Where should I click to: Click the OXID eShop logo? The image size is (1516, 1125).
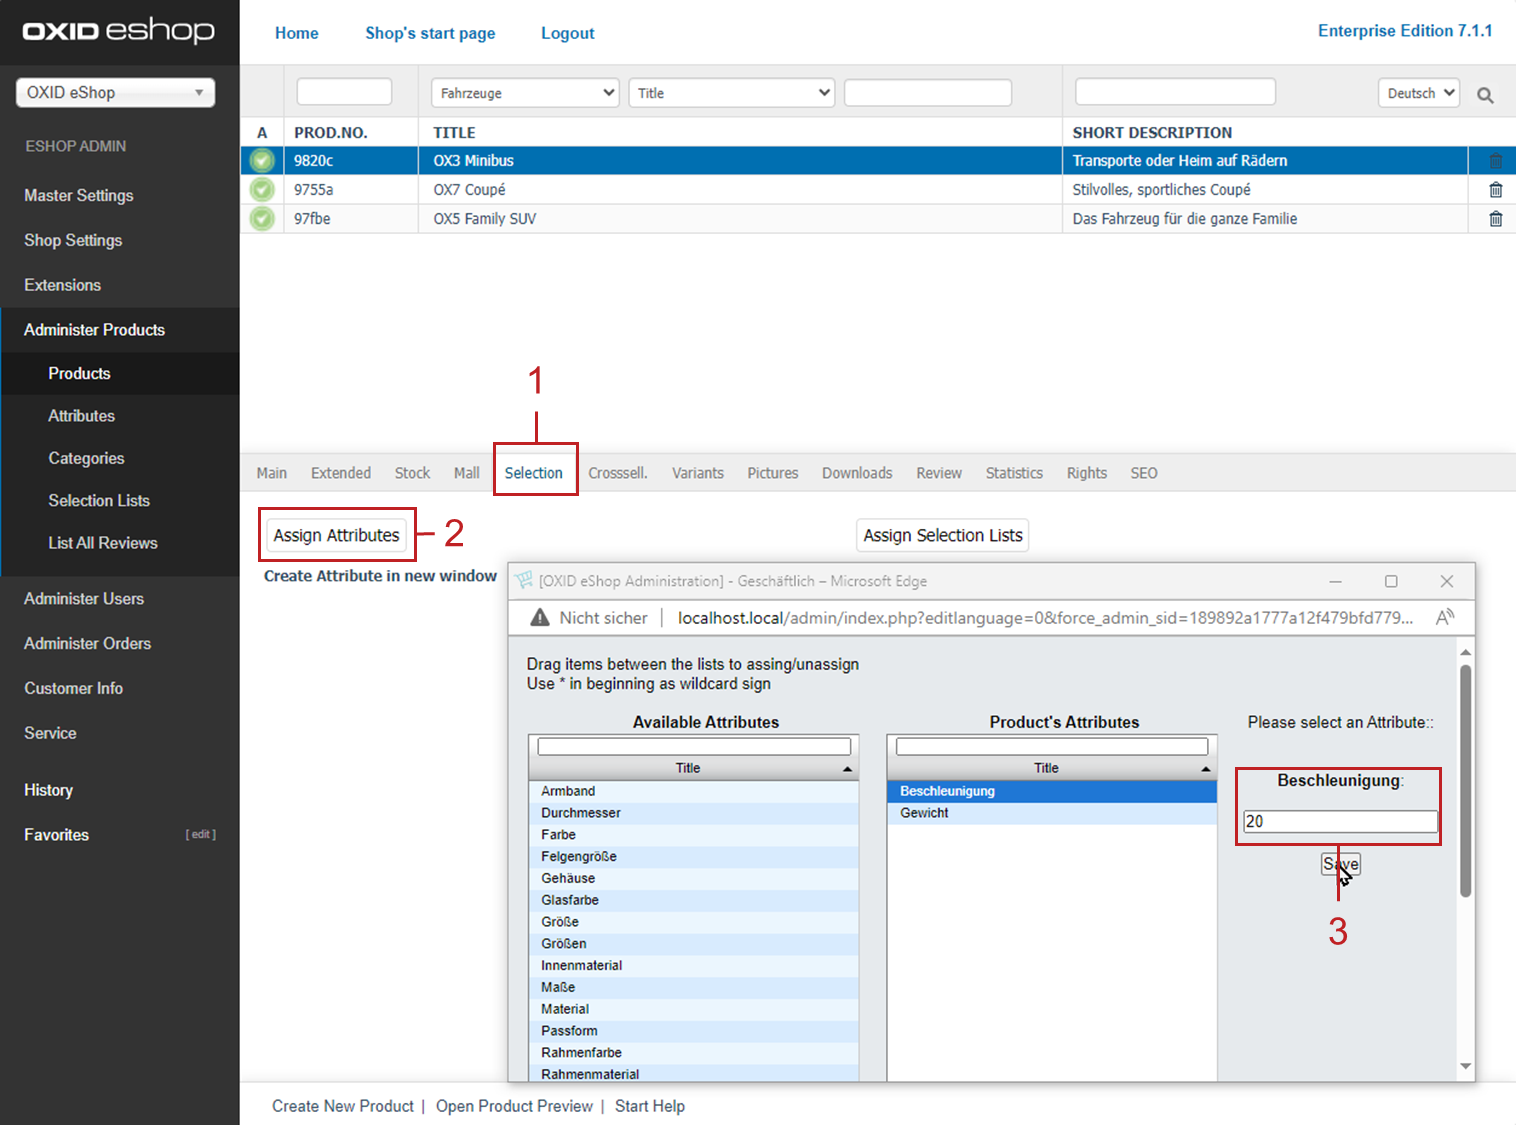[119, 31]
